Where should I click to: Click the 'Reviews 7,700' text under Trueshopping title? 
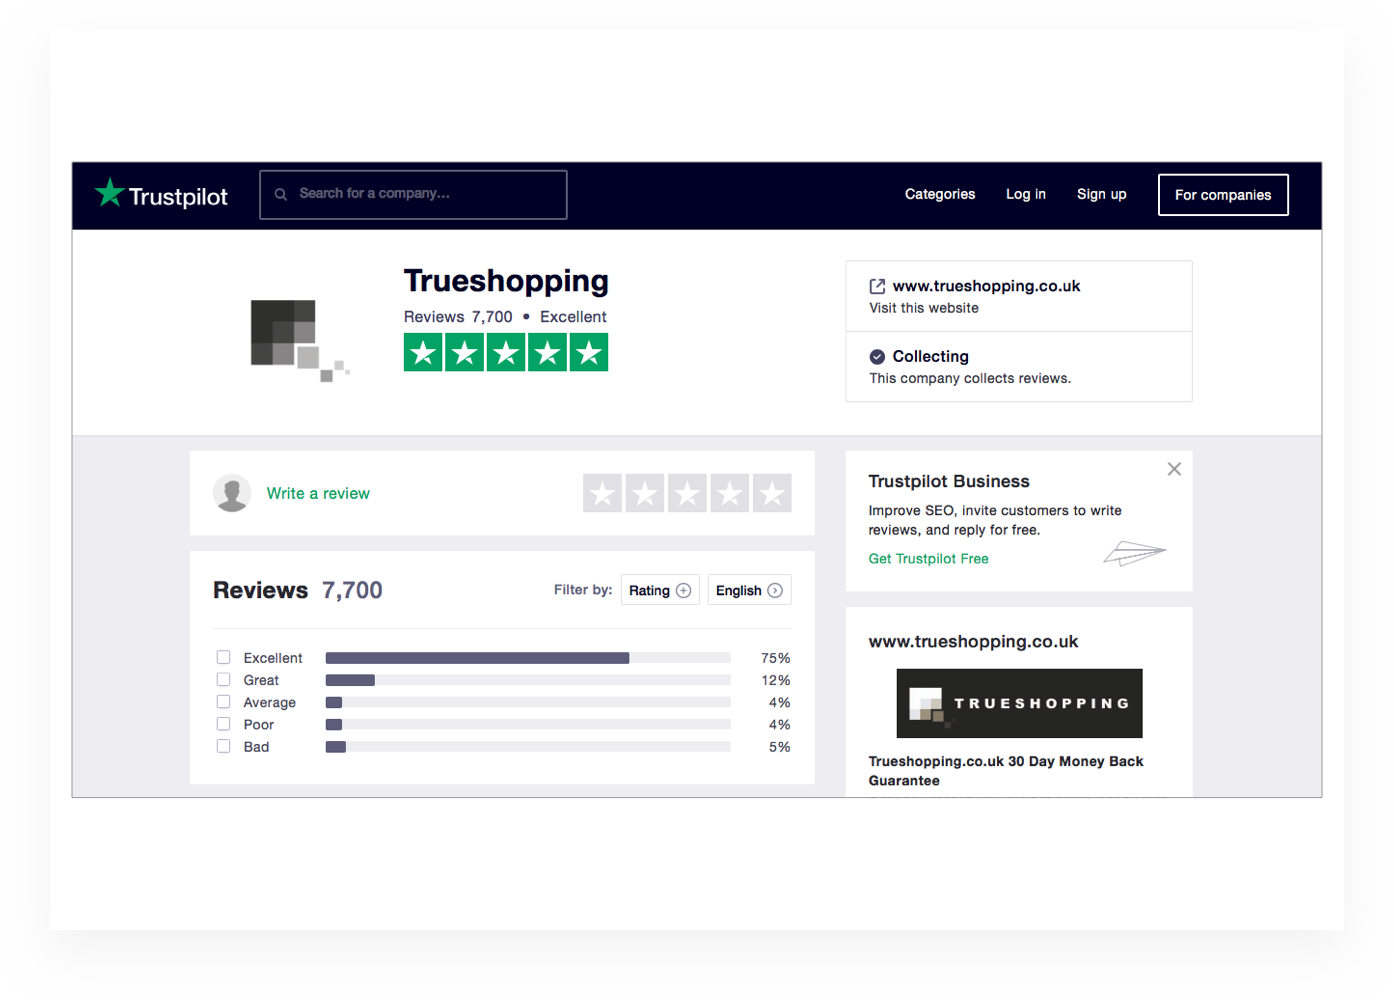click(x=458, y=317)
